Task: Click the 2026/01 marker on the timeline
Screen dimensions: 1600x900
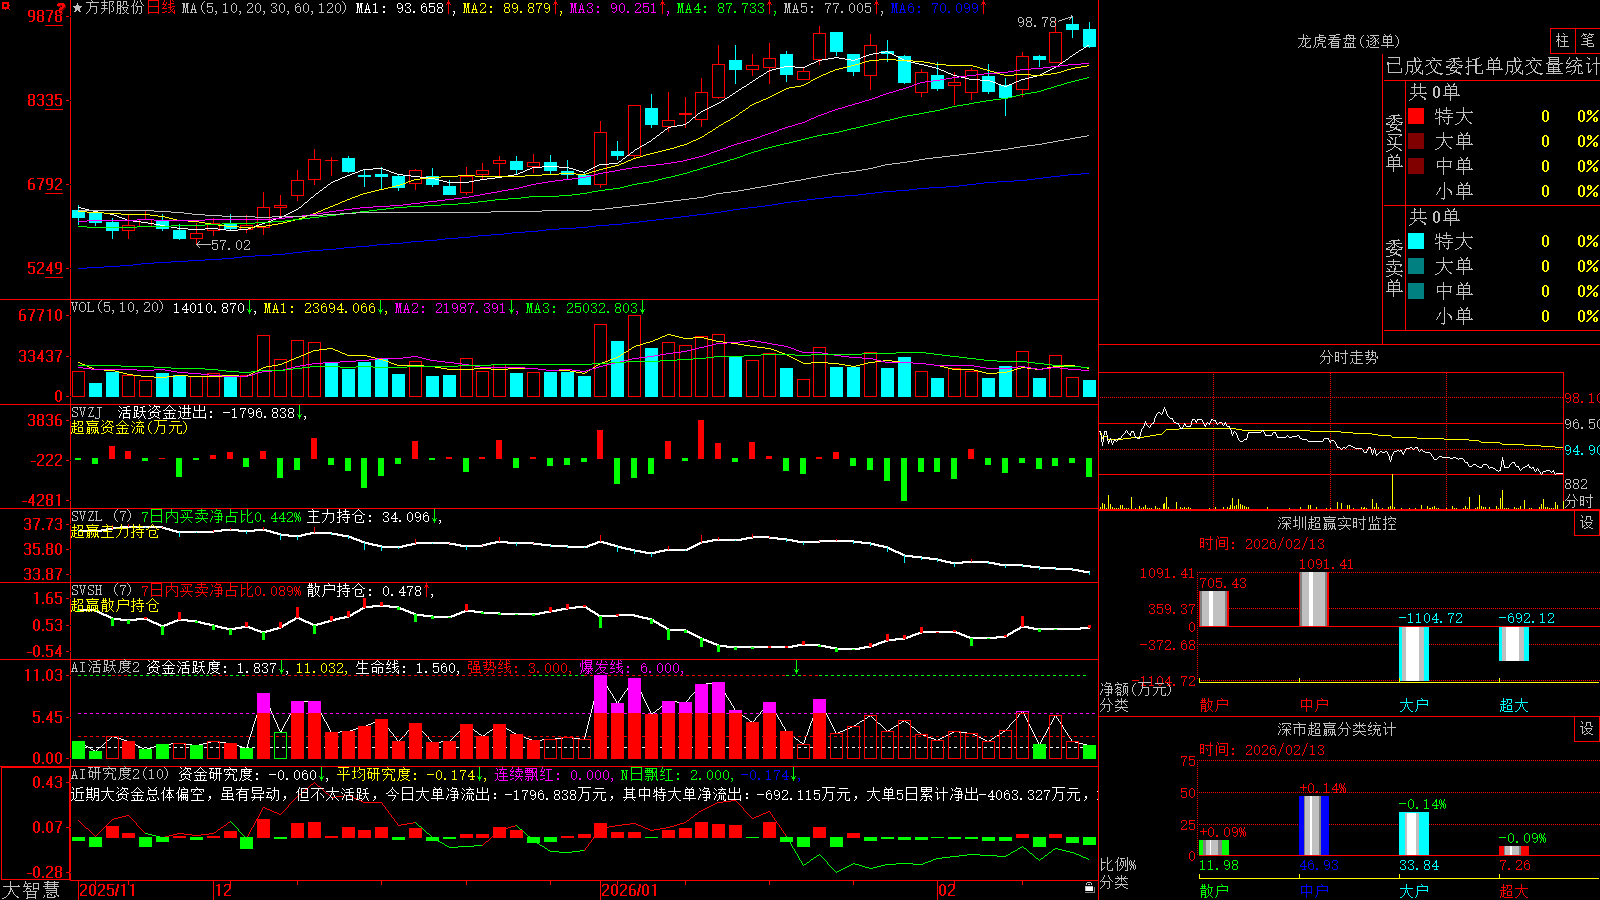Action: pos(629,890)
